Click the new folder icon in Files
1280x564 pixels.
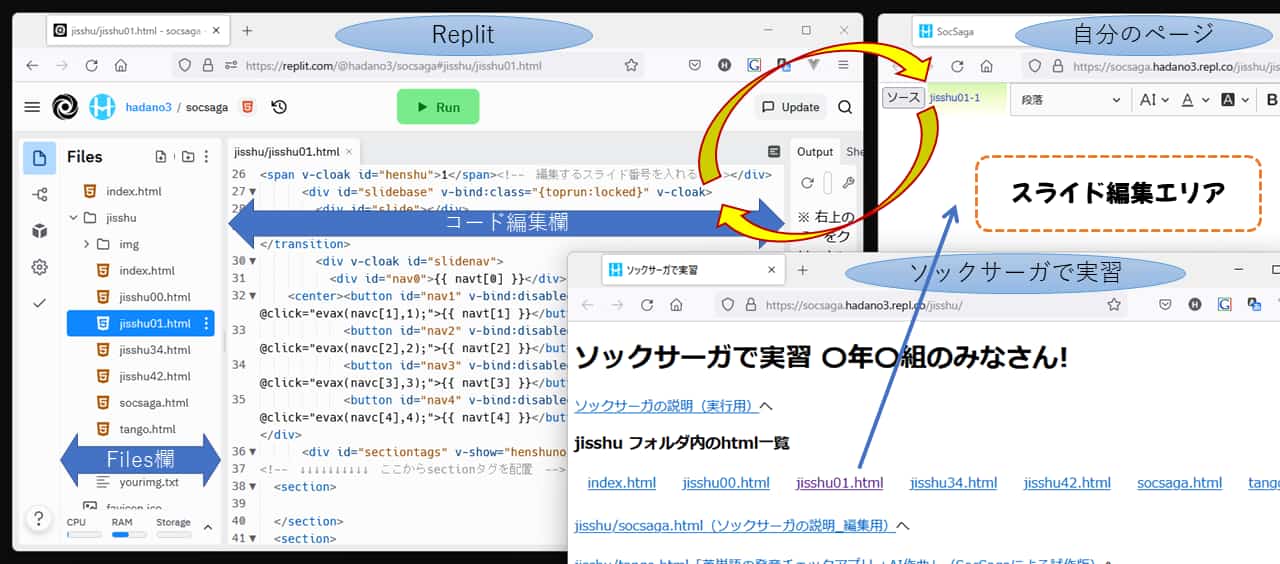(x=187, y=157)
